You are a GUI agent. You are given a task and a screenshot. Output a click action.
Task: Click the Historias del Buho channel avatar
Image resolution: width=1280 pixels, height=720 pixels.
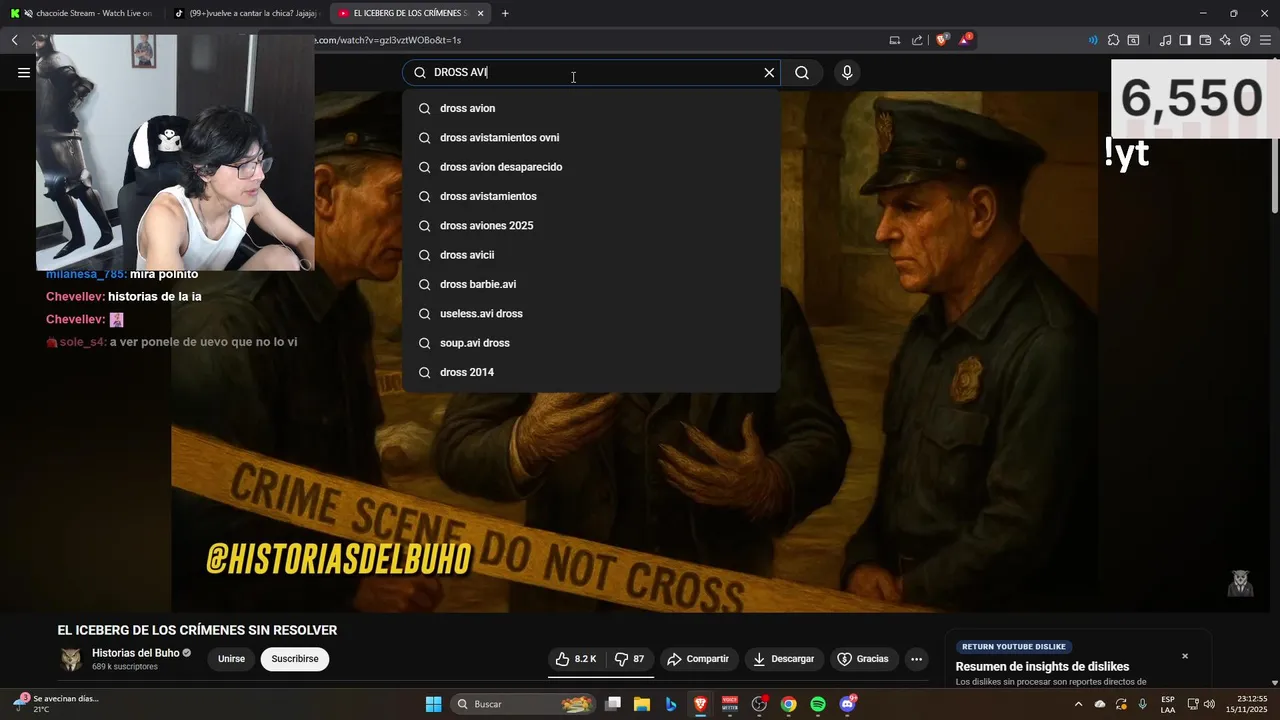click(x=71, y=659)
